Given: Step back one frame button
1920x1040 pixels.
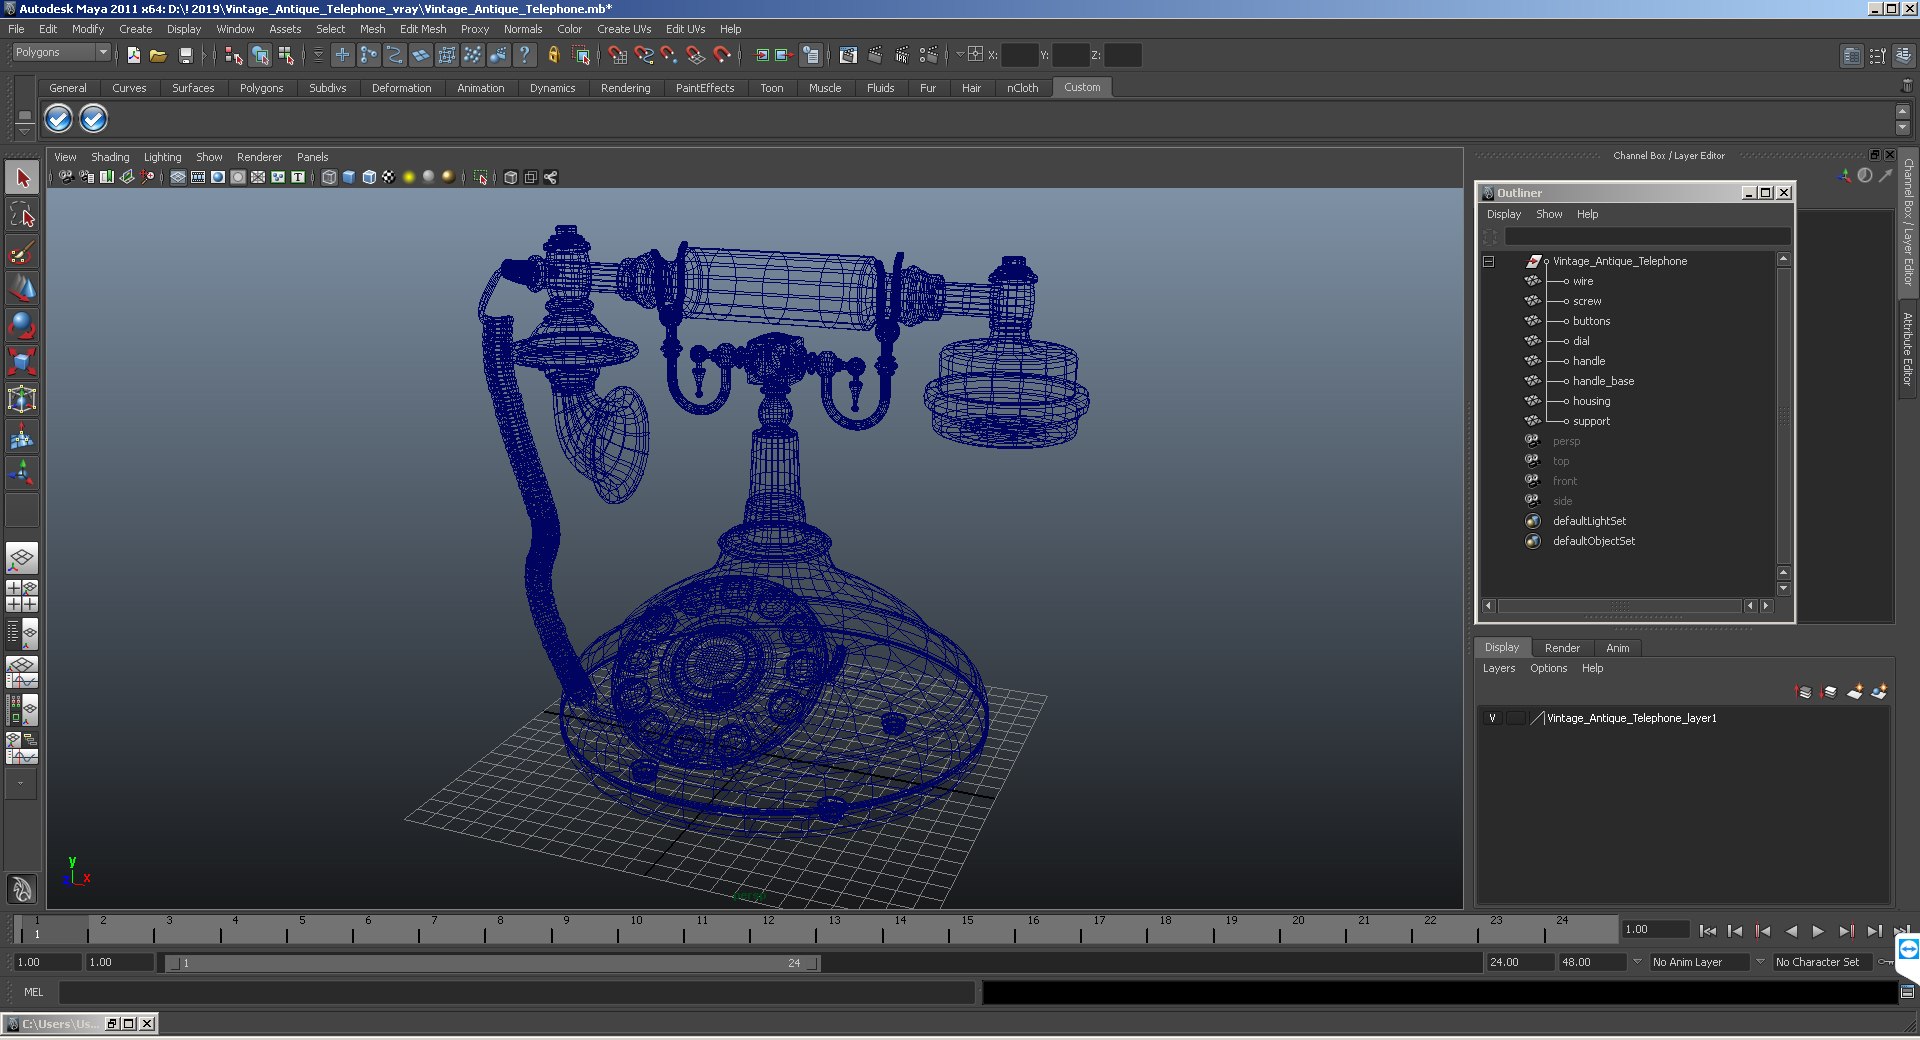Looking at the screenshot, I should tap(1735, 931).
